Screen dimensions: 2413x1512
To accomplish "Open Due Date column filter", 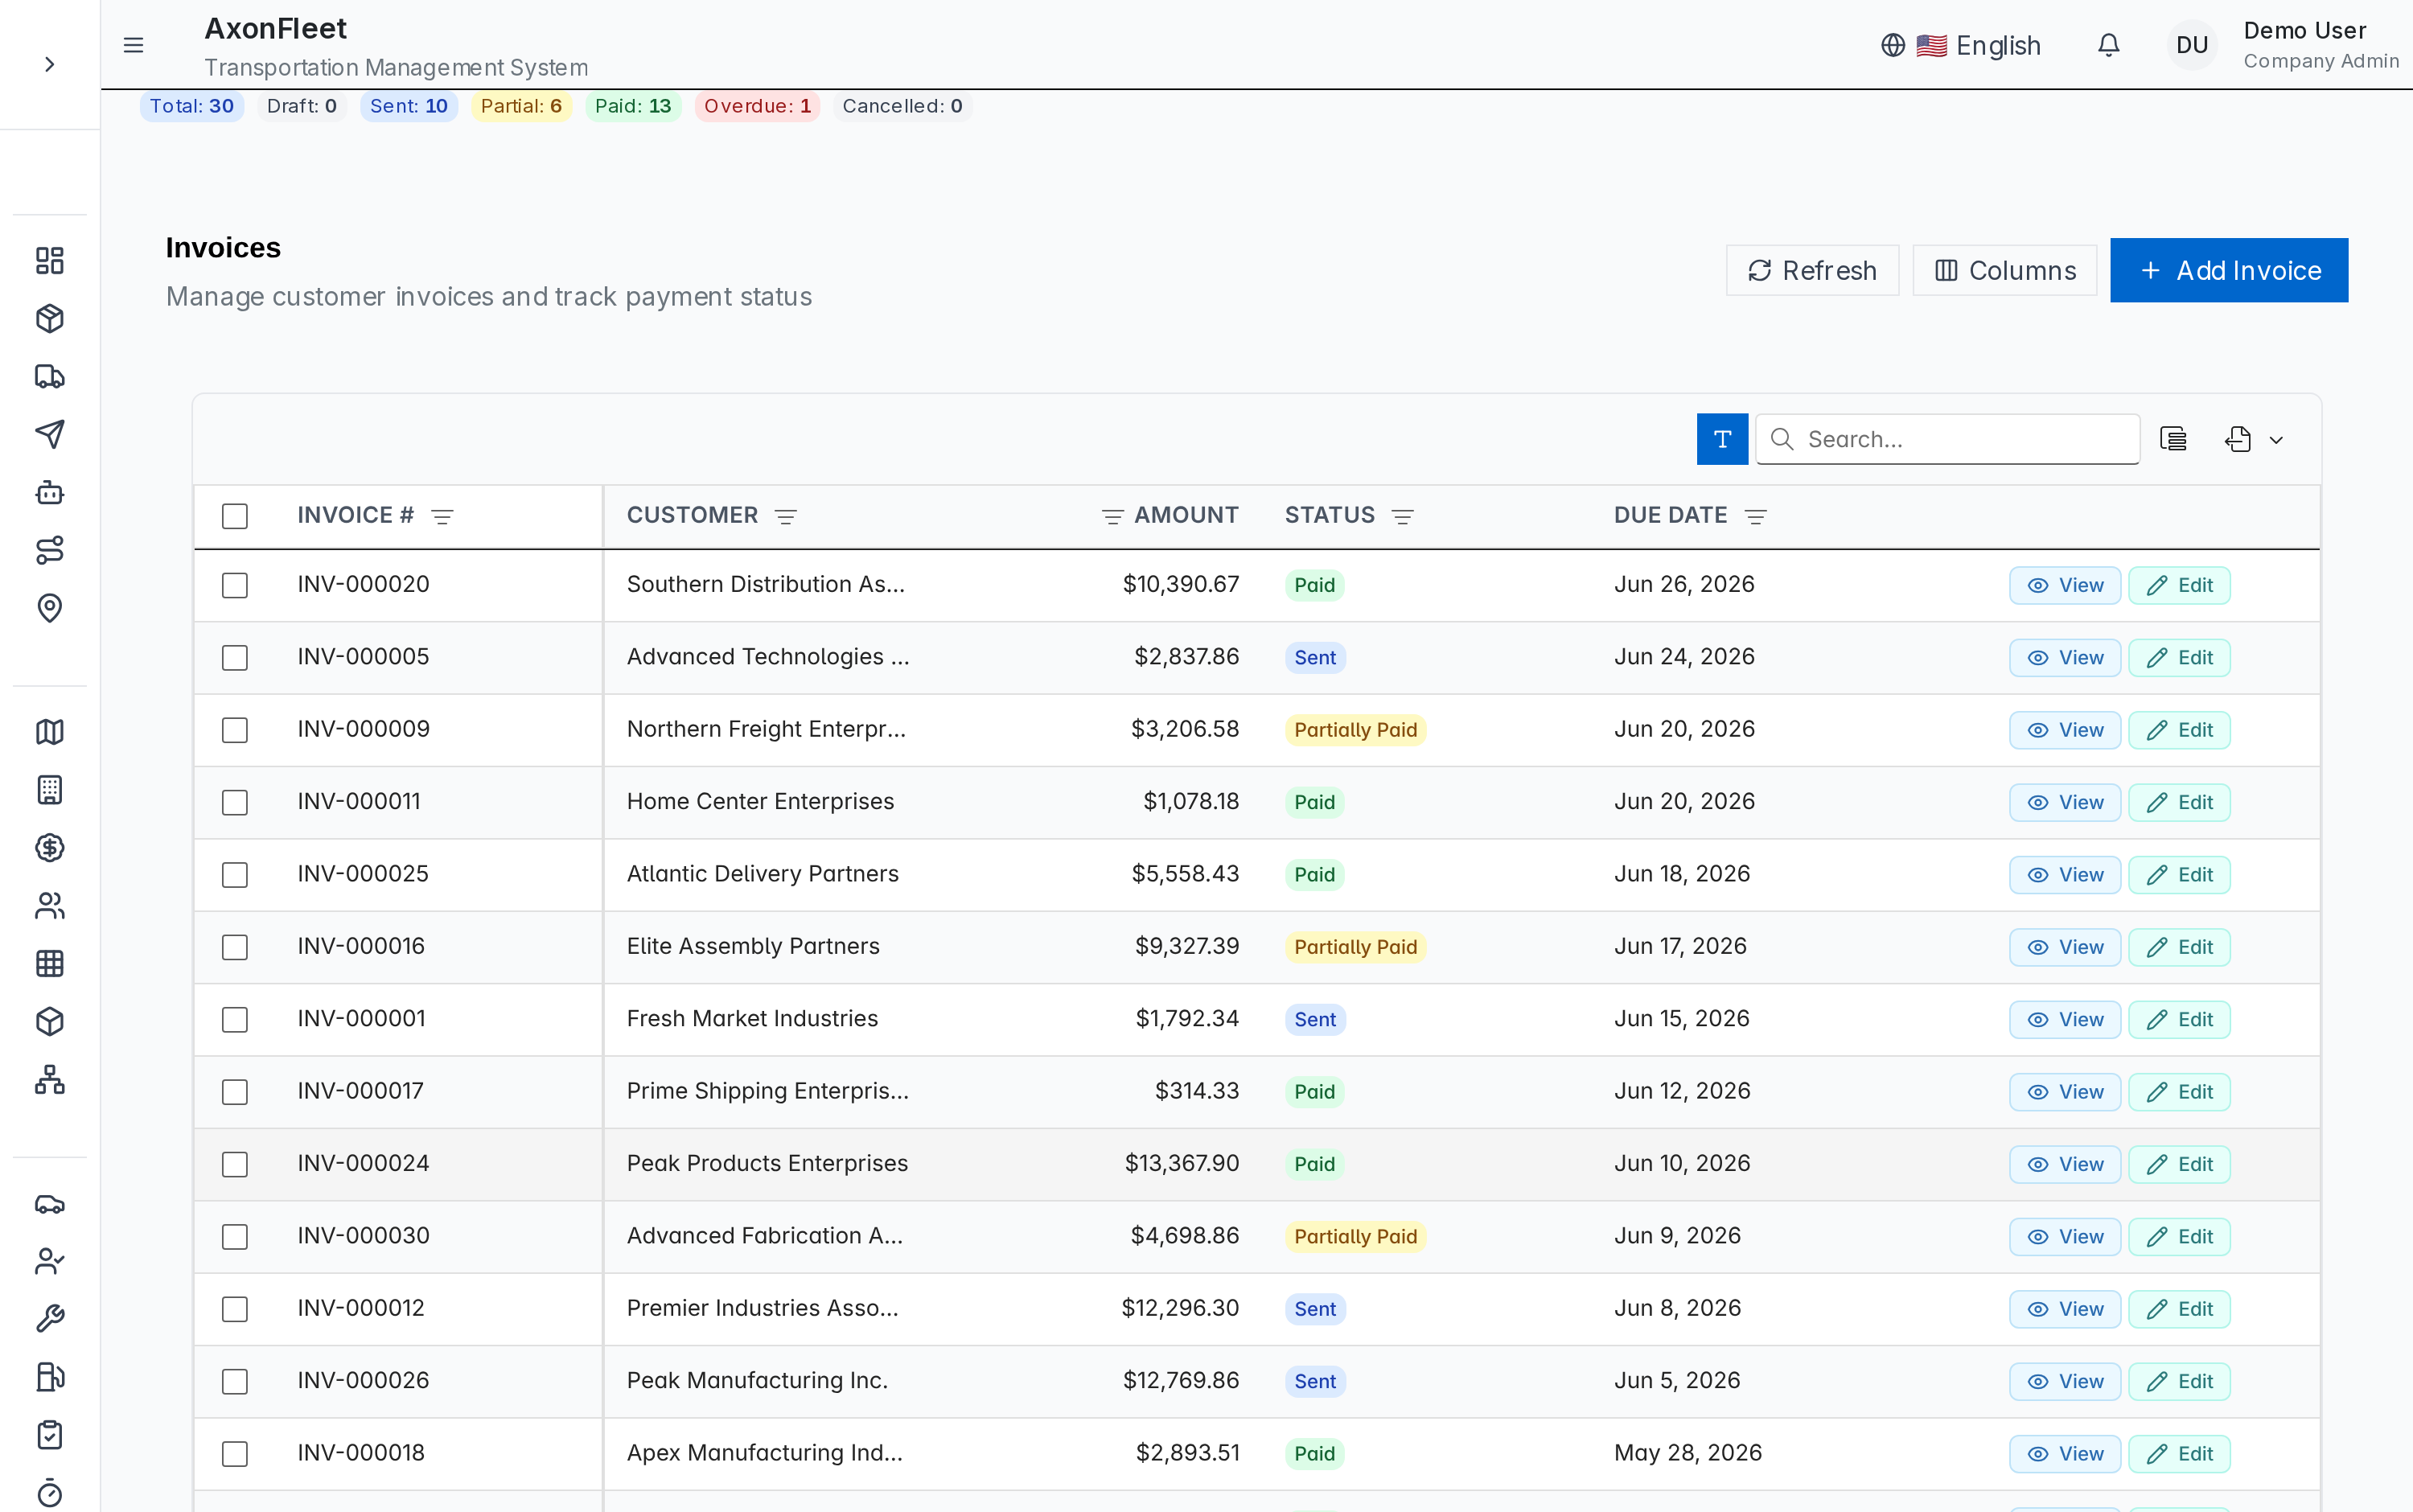I will 1756,516.
